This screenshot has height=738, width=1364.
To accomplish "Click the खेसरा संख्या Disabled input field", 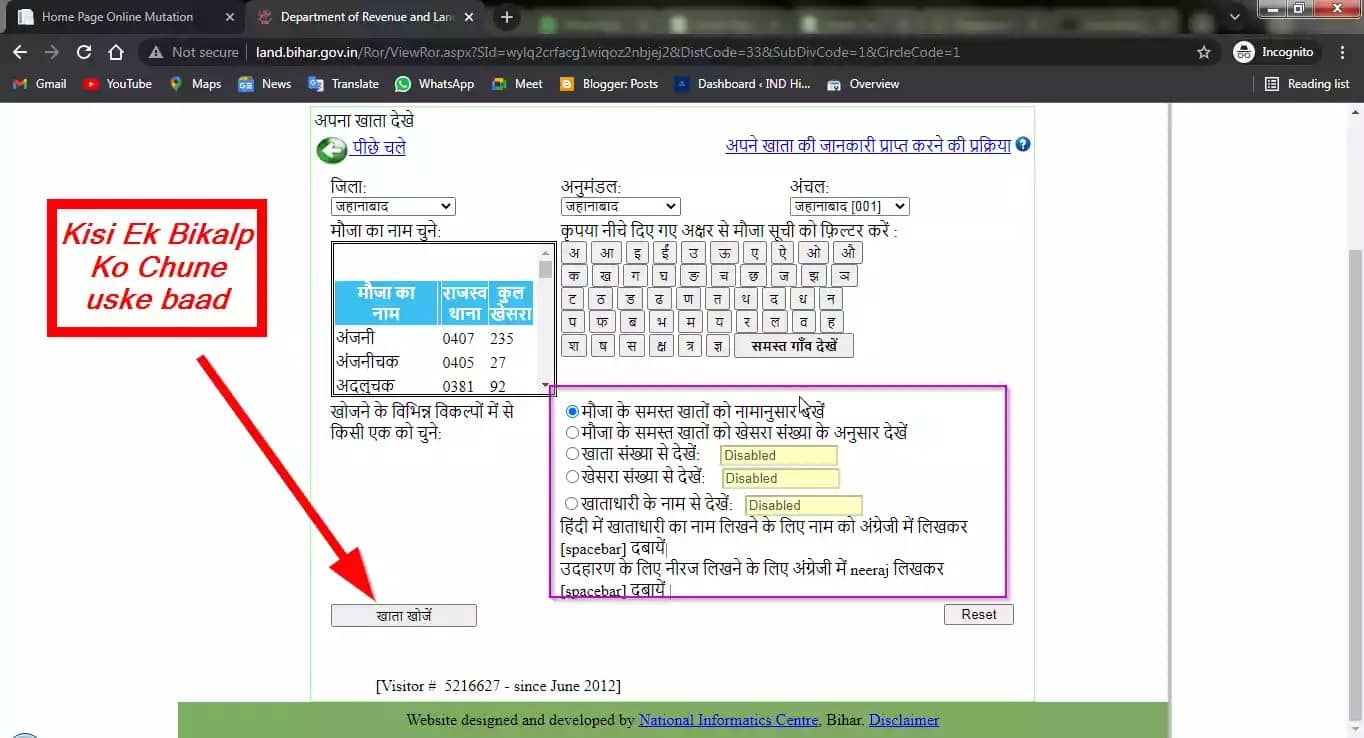I will [x=781, y=478].
